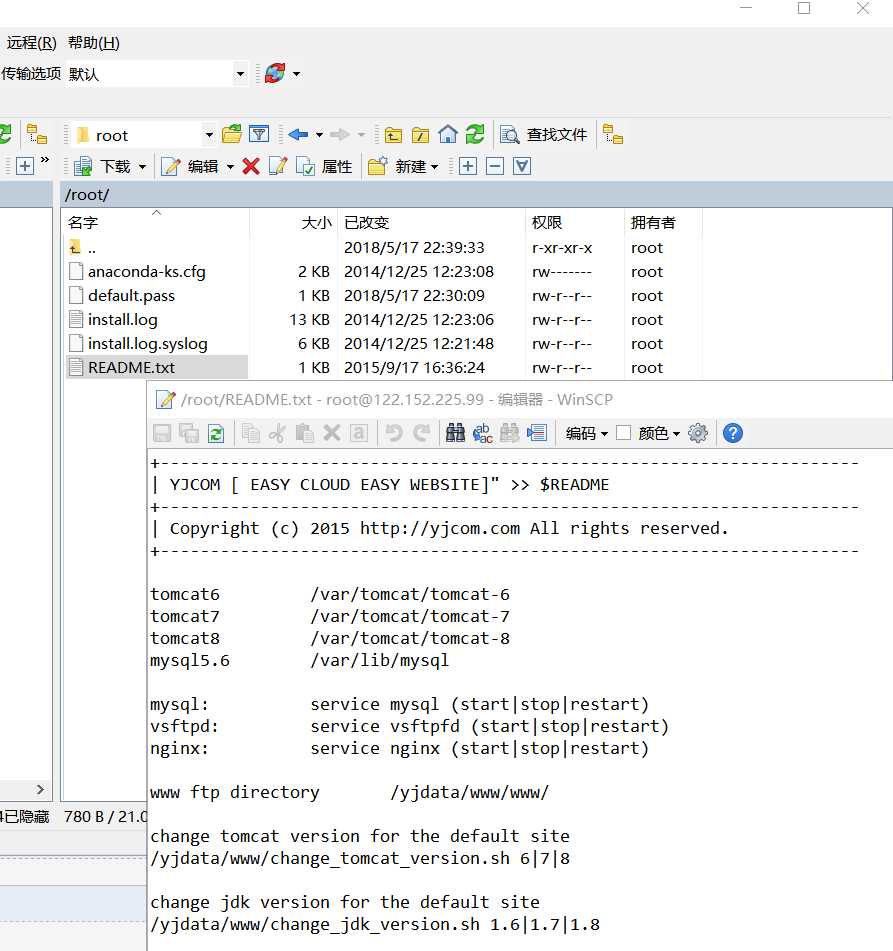This screenshot has height=951, width=893.
Task: Click the editor's paste clipboard icon
Action: (x=305, y=433)
